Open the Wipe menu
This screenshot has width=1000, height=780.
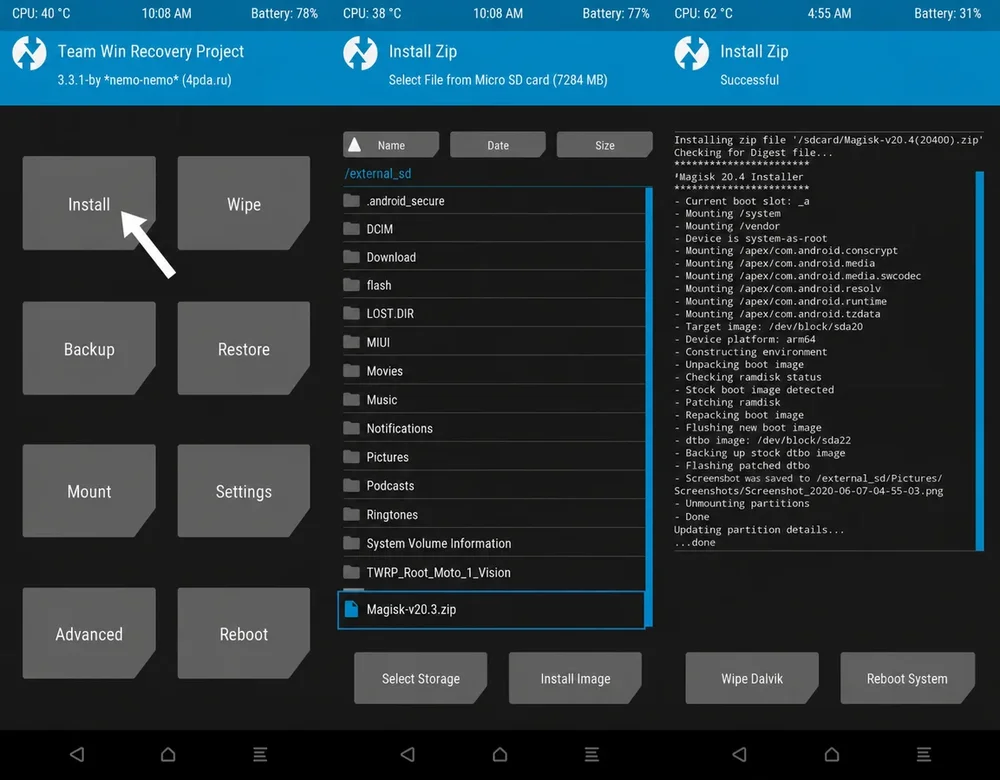[x=244, y=203]
